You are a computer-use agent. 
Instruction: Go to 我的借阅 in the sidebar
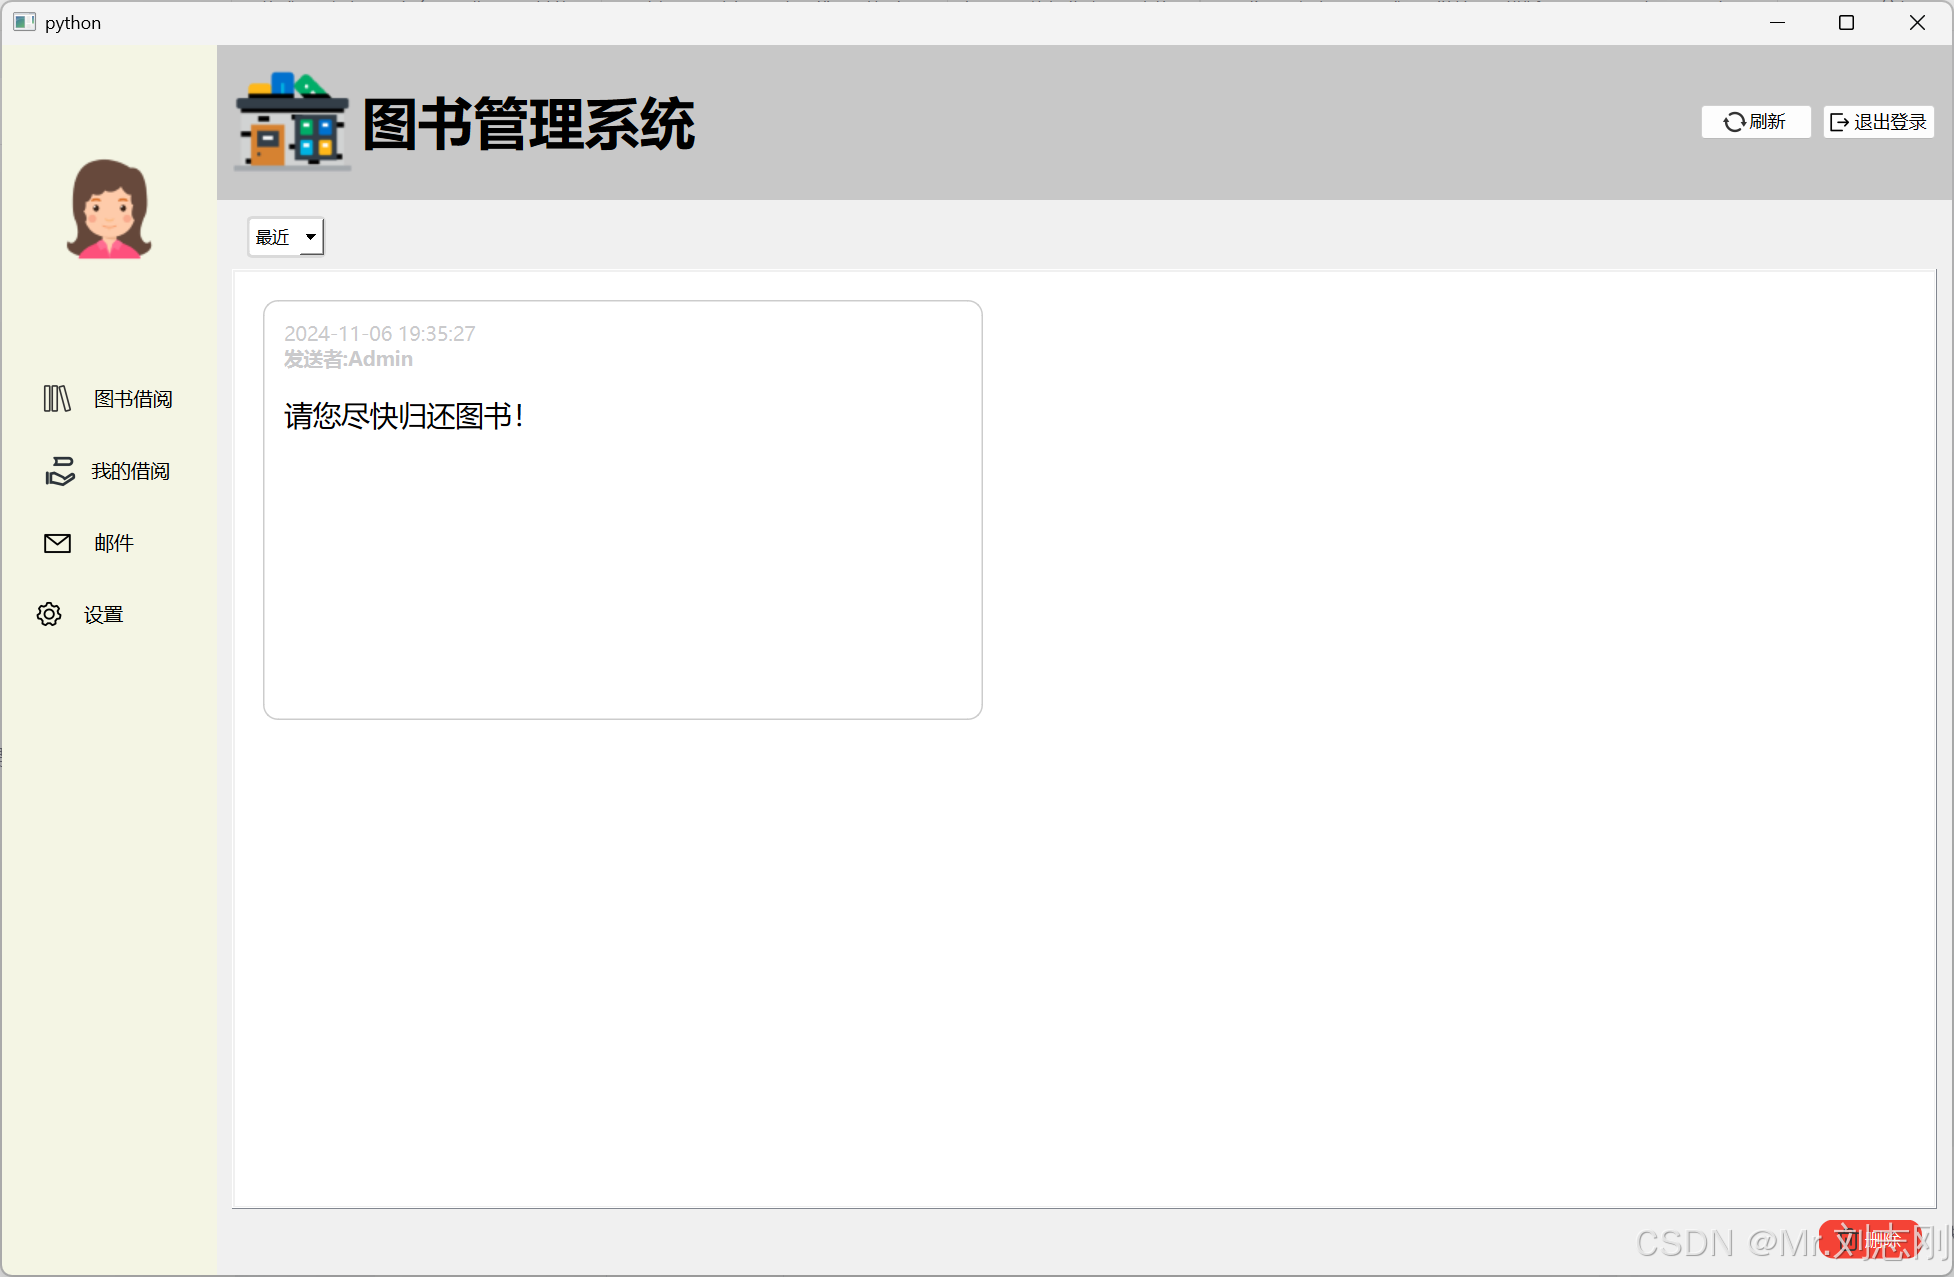point(130,471)
